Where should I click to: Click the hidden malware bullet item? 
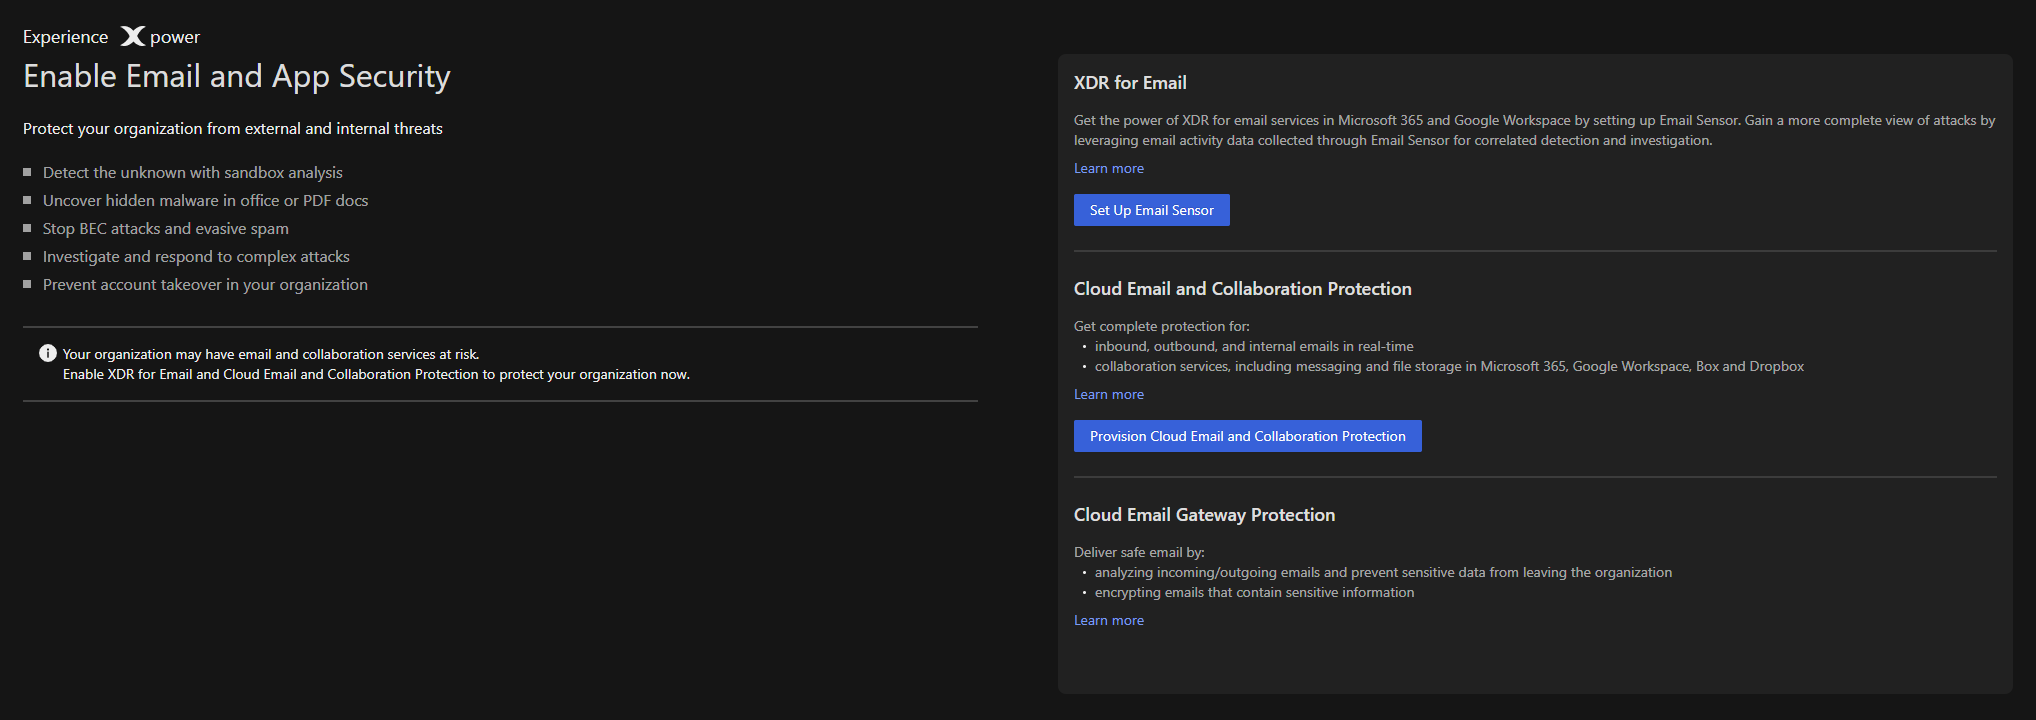click(x=205, y=201)
